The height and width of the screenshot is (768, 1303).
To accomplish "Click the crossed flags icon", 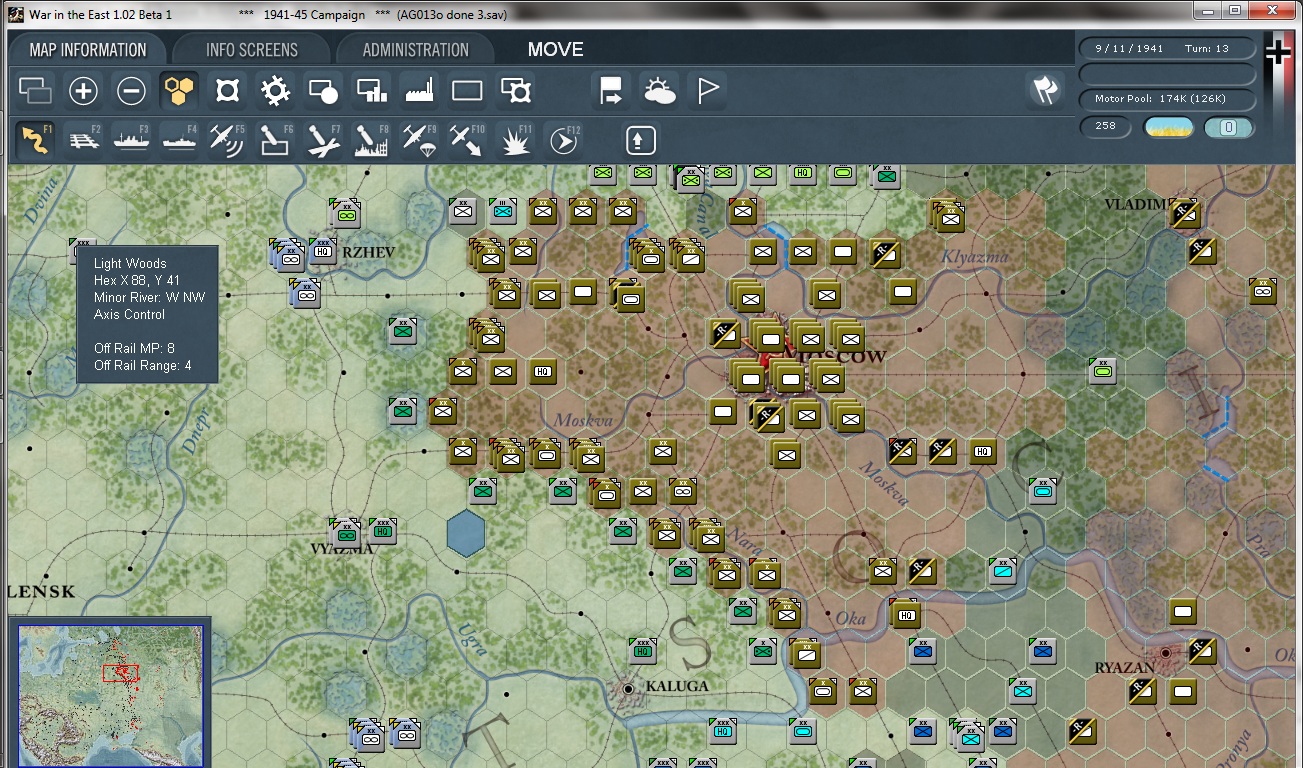I will [x=1044, y=91].
